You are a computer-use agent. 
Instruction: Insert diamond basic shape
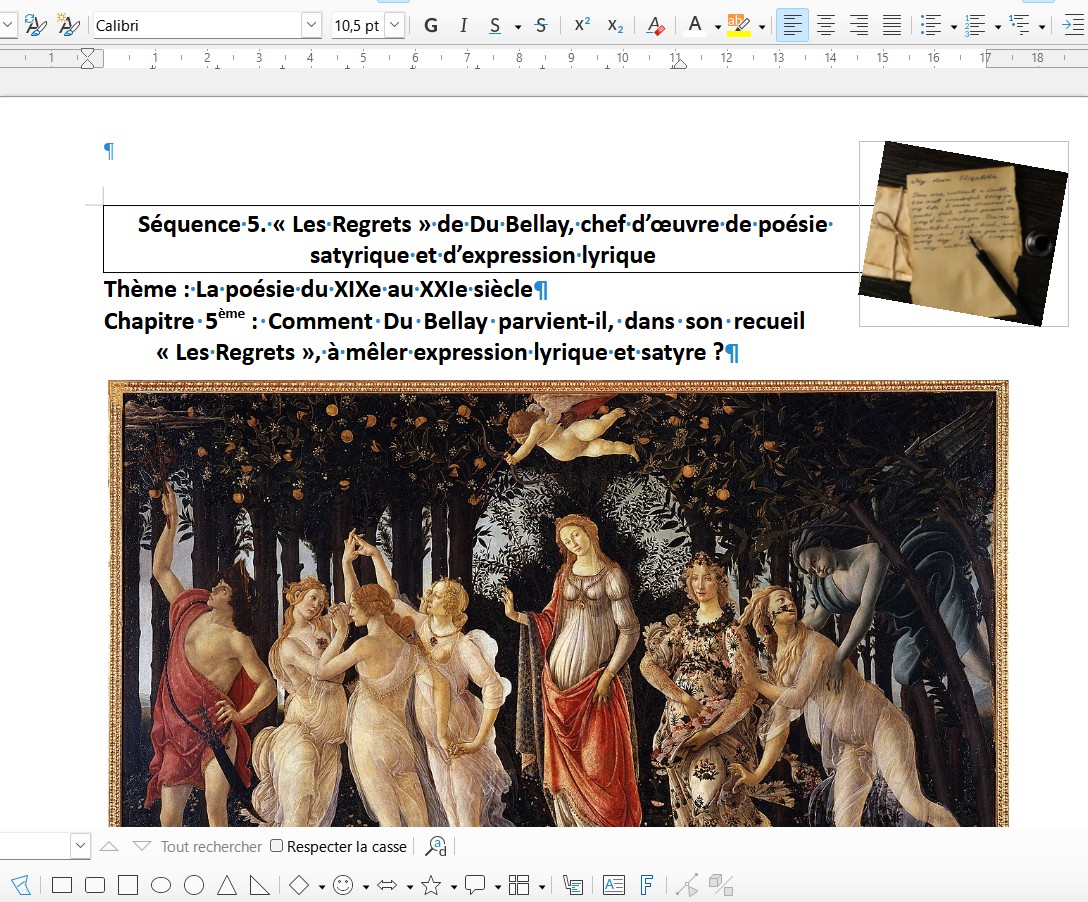point(299,885)
